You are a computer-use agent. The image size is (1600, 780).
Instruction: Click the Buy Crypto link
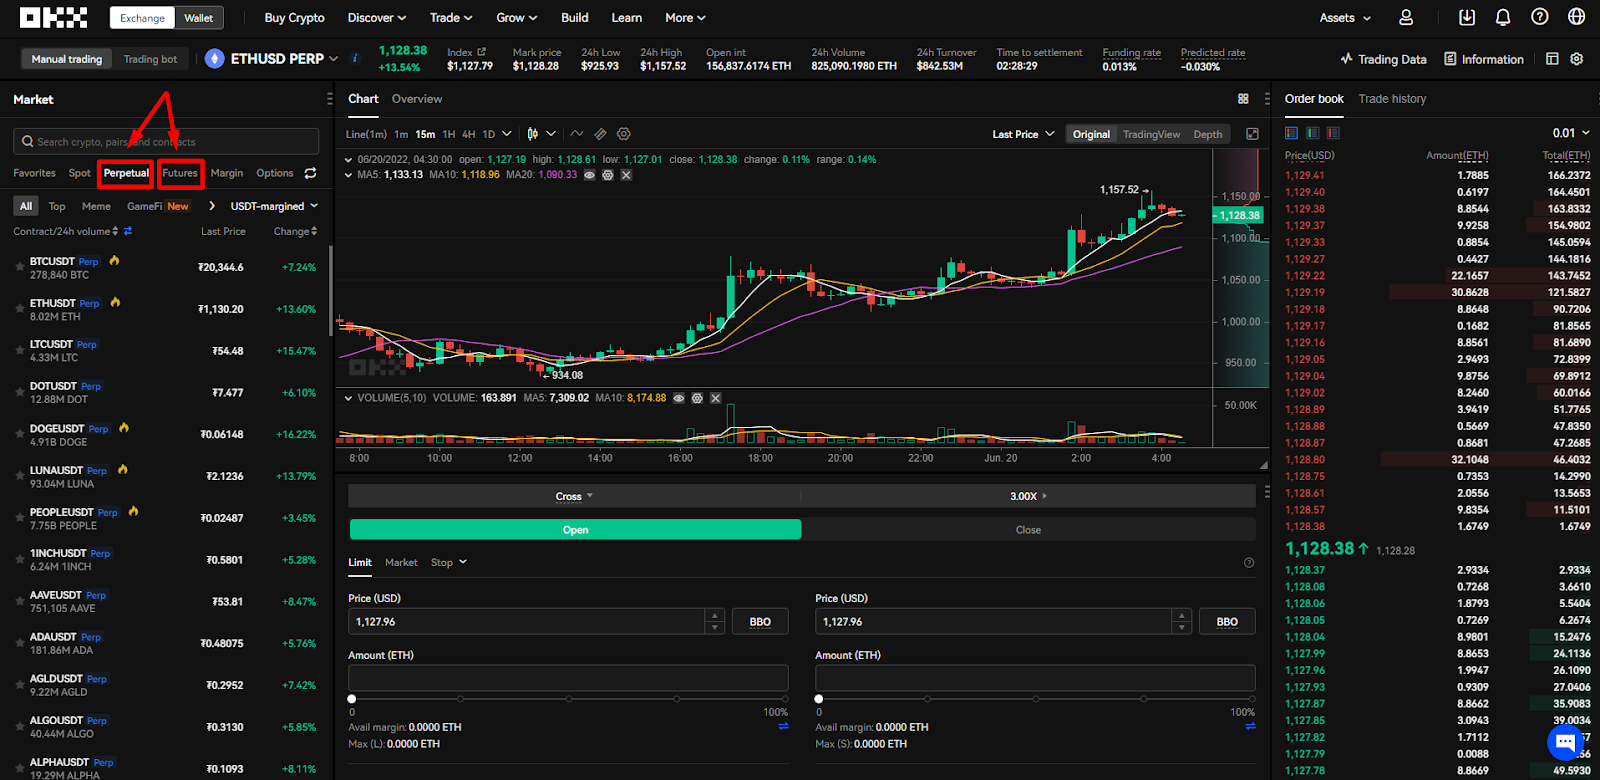[294, 18]
